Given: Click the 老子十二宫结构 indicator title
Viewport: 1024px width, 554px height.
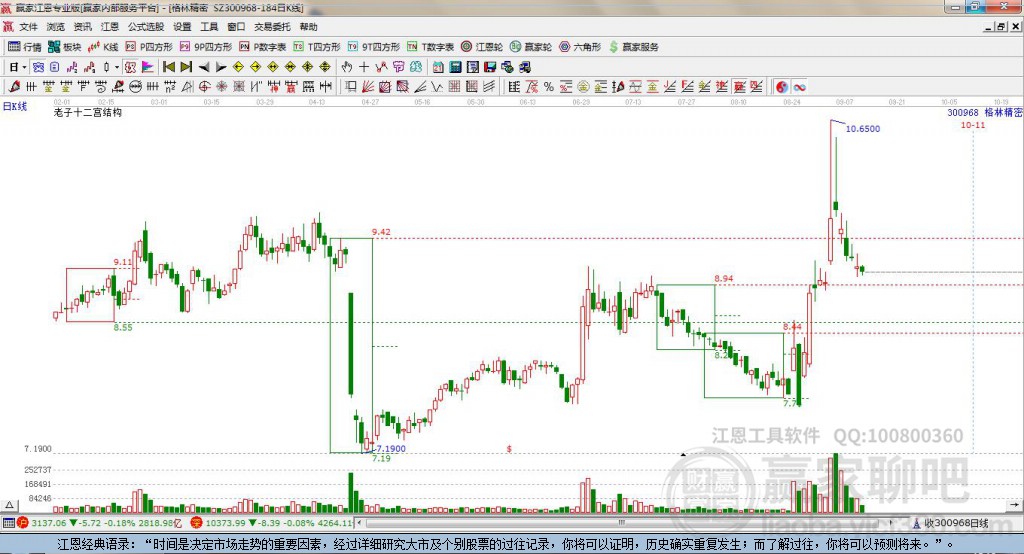Looking at the screenshot, I should 88,112.
